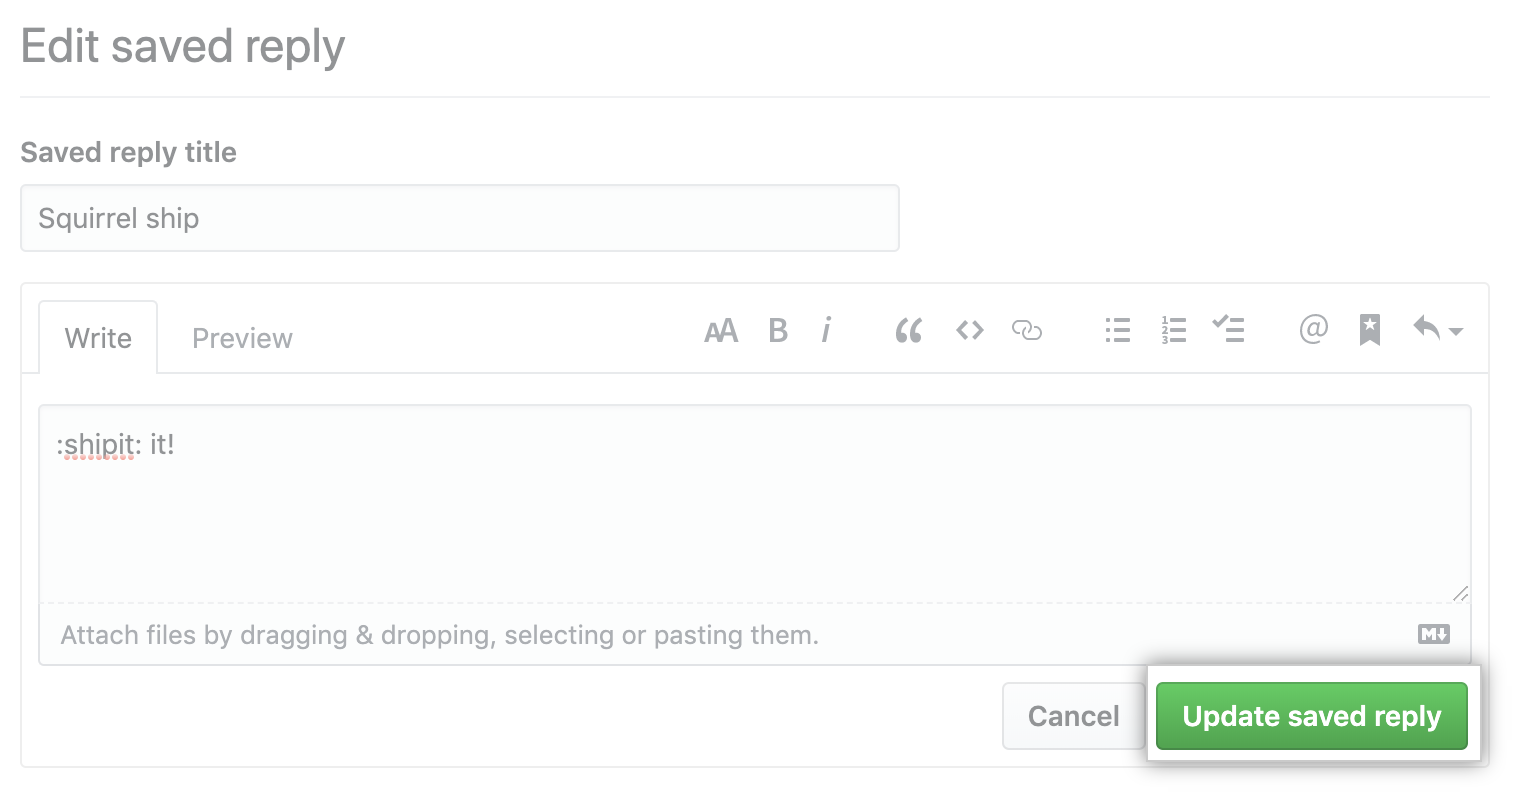The width and height of the screenshot is (1518, 798).
Task: Insert a task list
Action: [1229, 331]
